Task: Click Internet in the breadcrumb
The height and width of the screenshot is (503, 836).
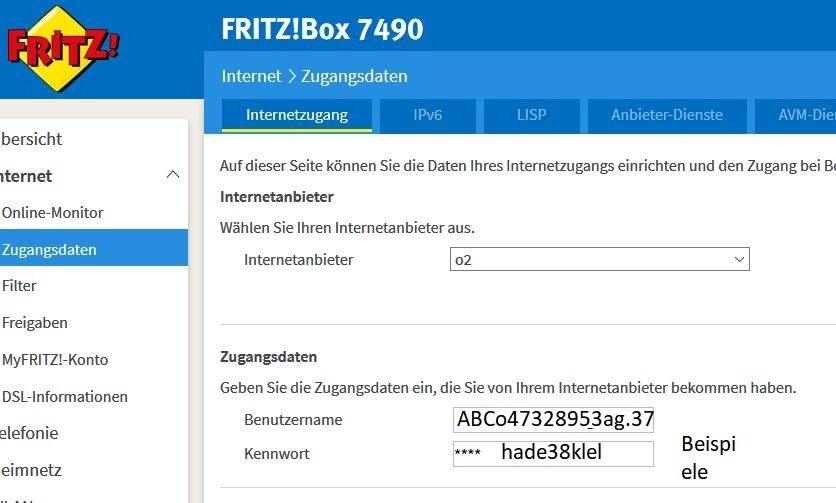Action: pos(251,76)
